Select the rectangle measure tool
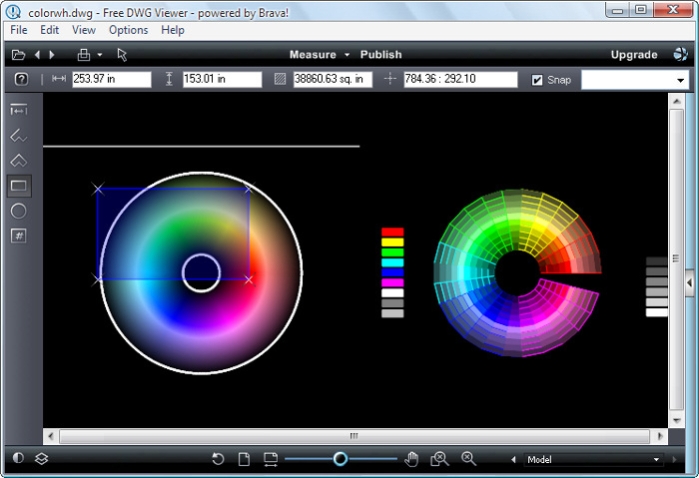Viewport: 699px width, 478px height. pyautogui.click(x=19, y=185)
